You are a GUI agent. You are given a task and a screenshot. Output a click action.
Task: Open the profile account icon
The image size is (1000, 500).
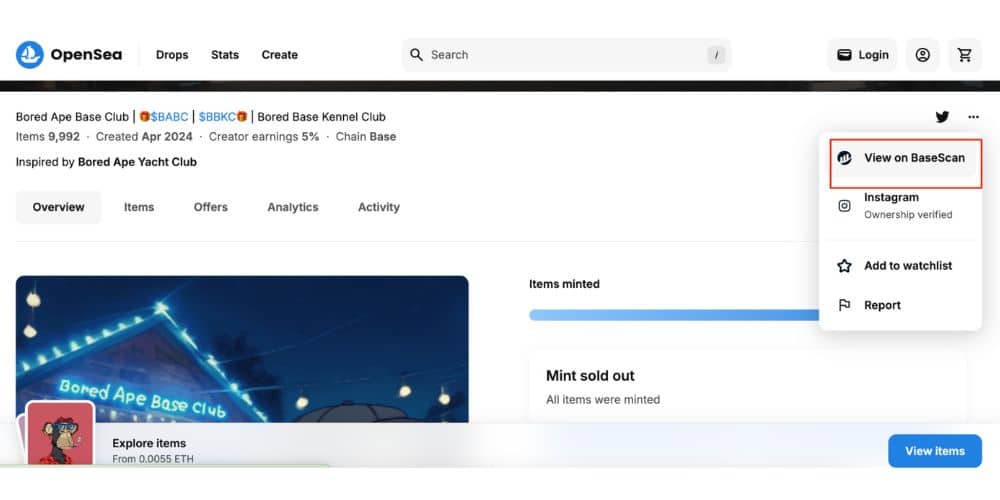click(922, 55)
